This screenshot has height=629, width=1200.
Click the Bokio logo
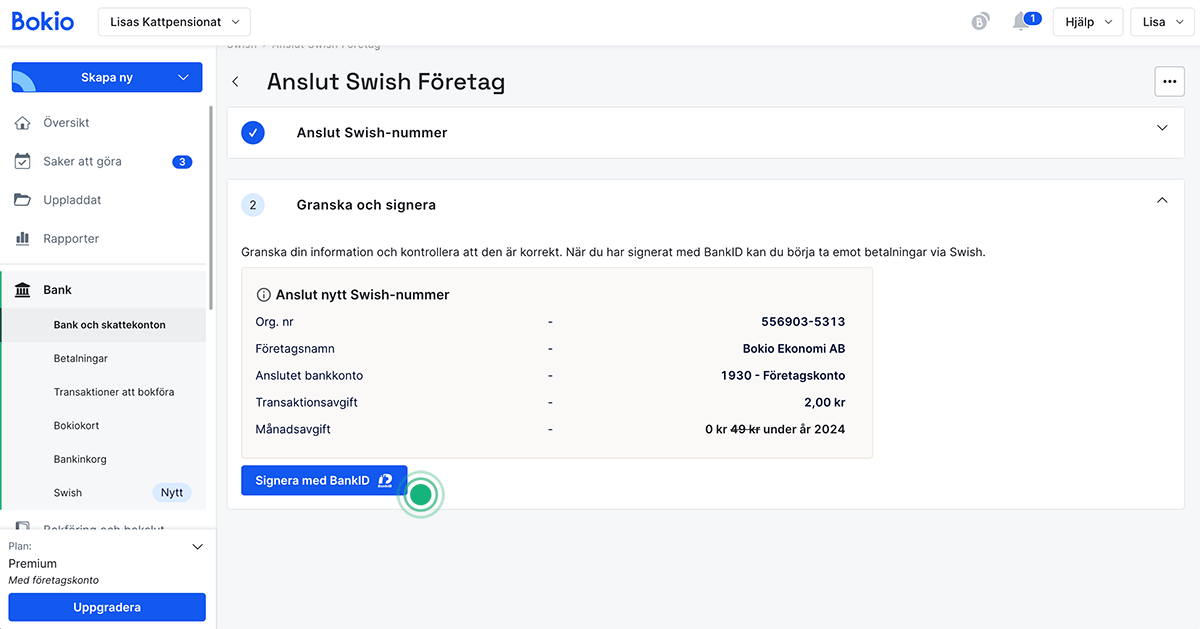click(42, 21)
